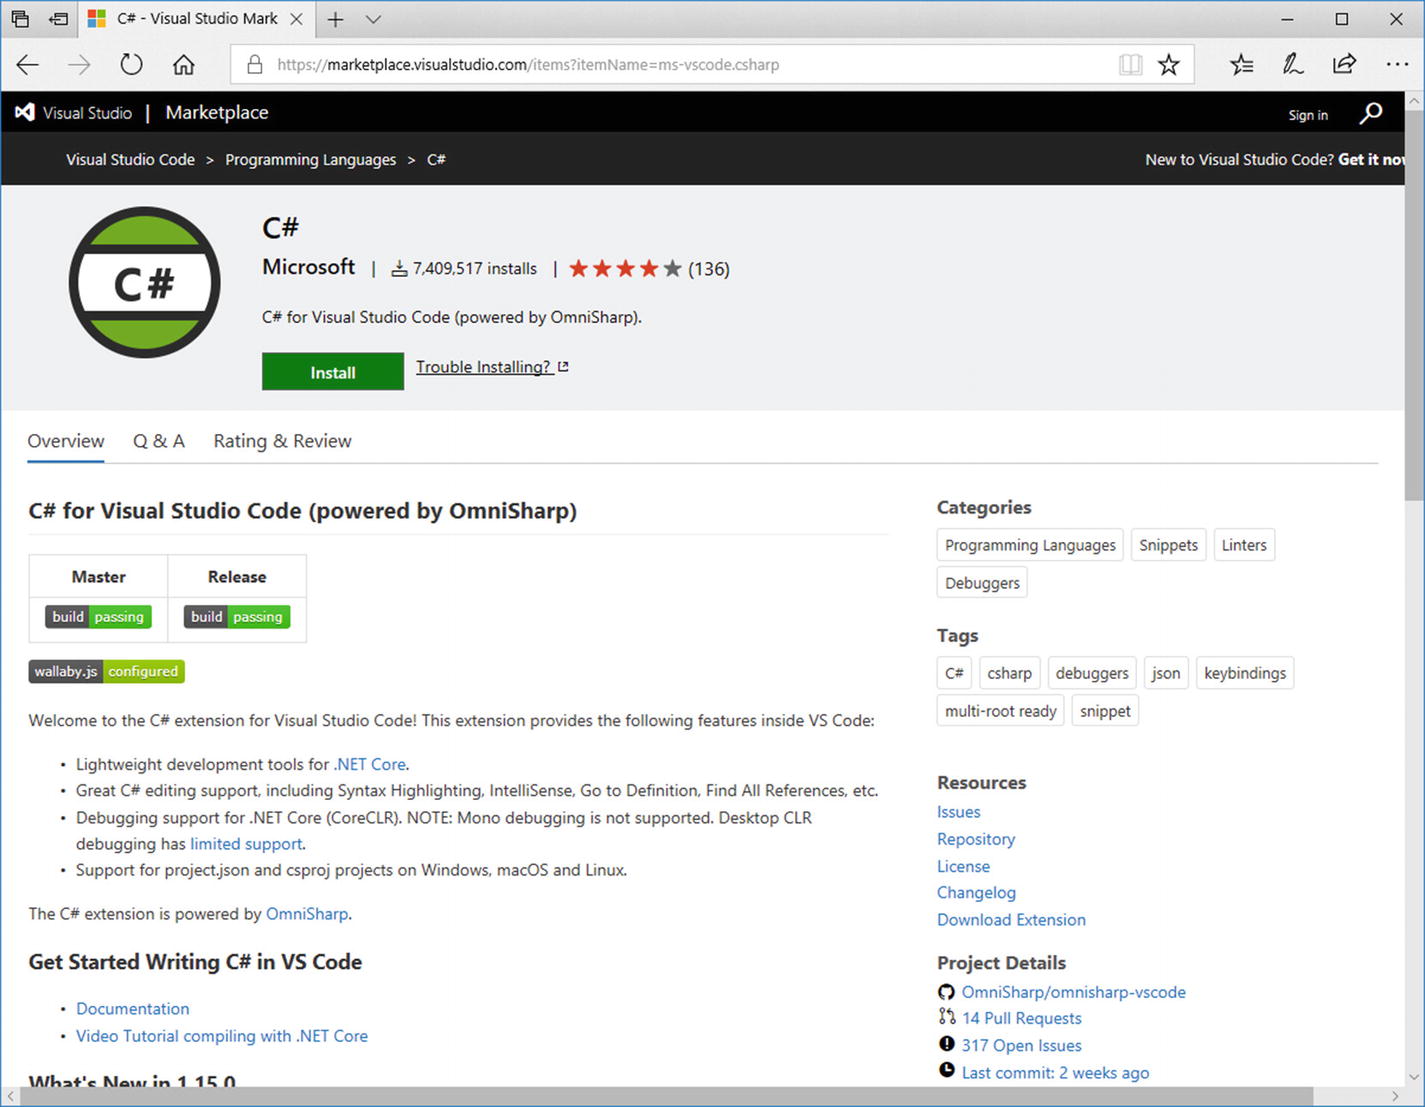Image resolution: width=1425 pixels, height=1107 pixels.
Task: Switch to the Overview tab
Action: 66,441
